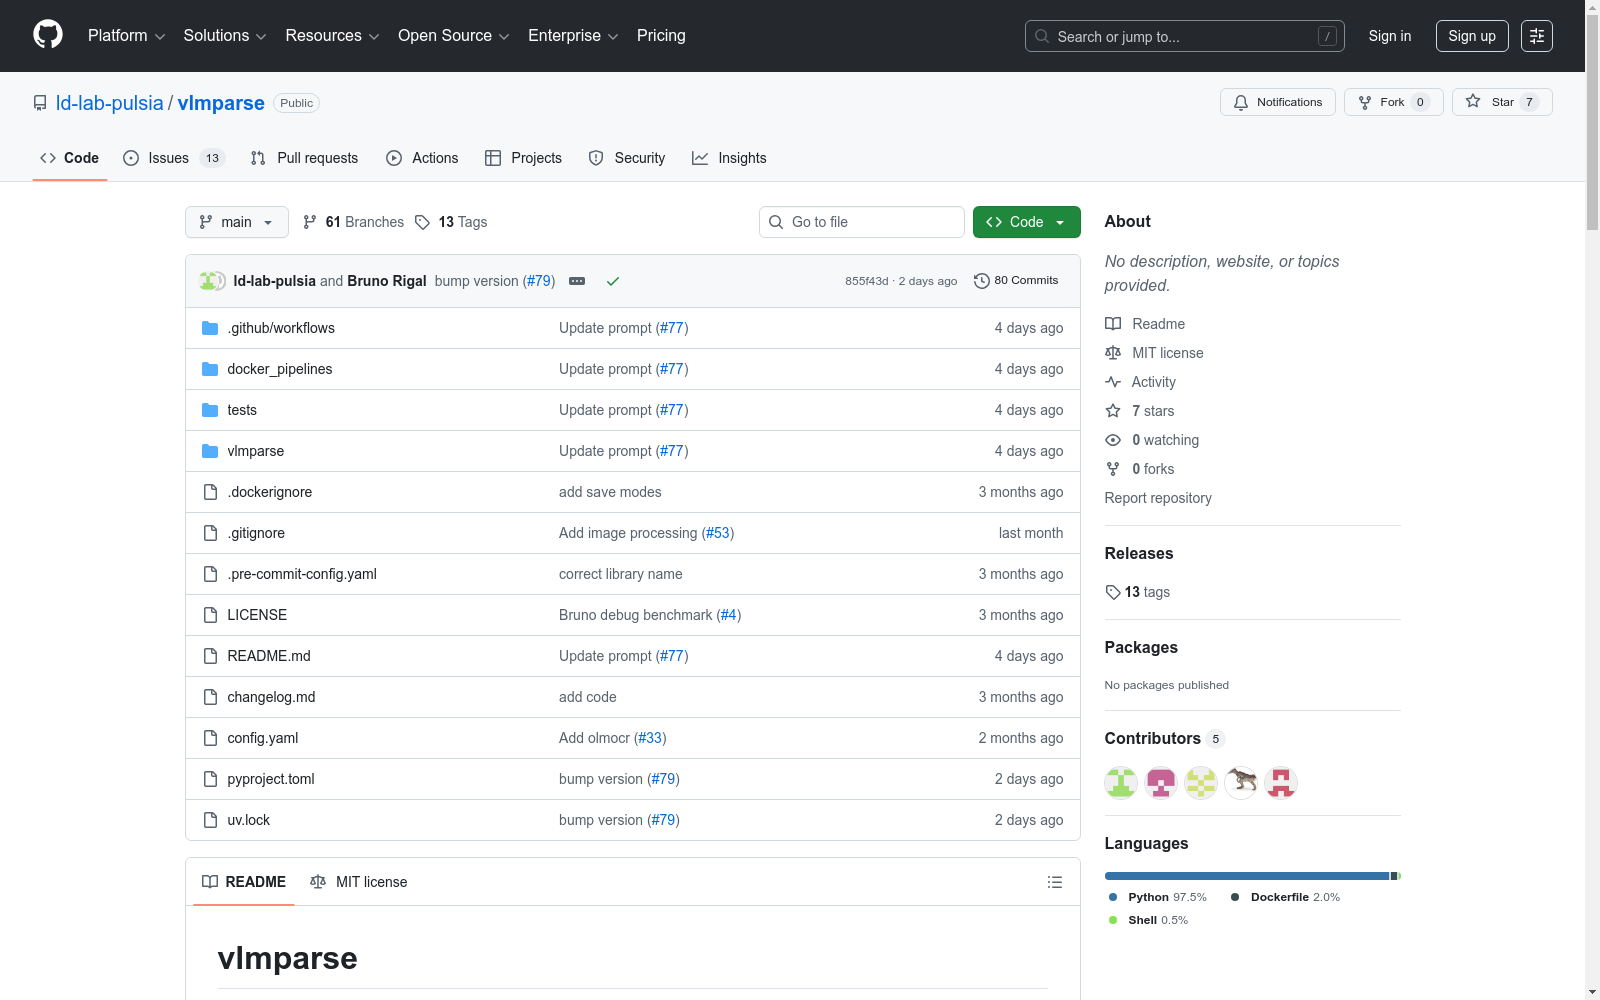
Task: Click the LICENSE file icon
Action: [210, 615]
